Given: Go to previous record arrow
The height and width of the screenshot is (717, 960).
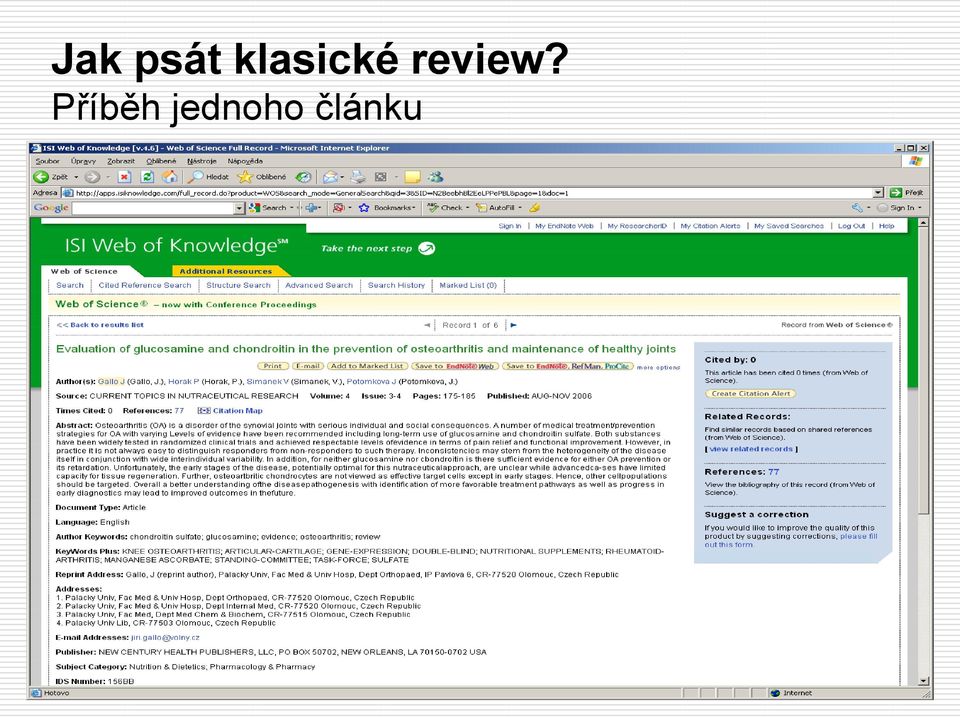Looking at the screenshot, I should pos(427,325).
